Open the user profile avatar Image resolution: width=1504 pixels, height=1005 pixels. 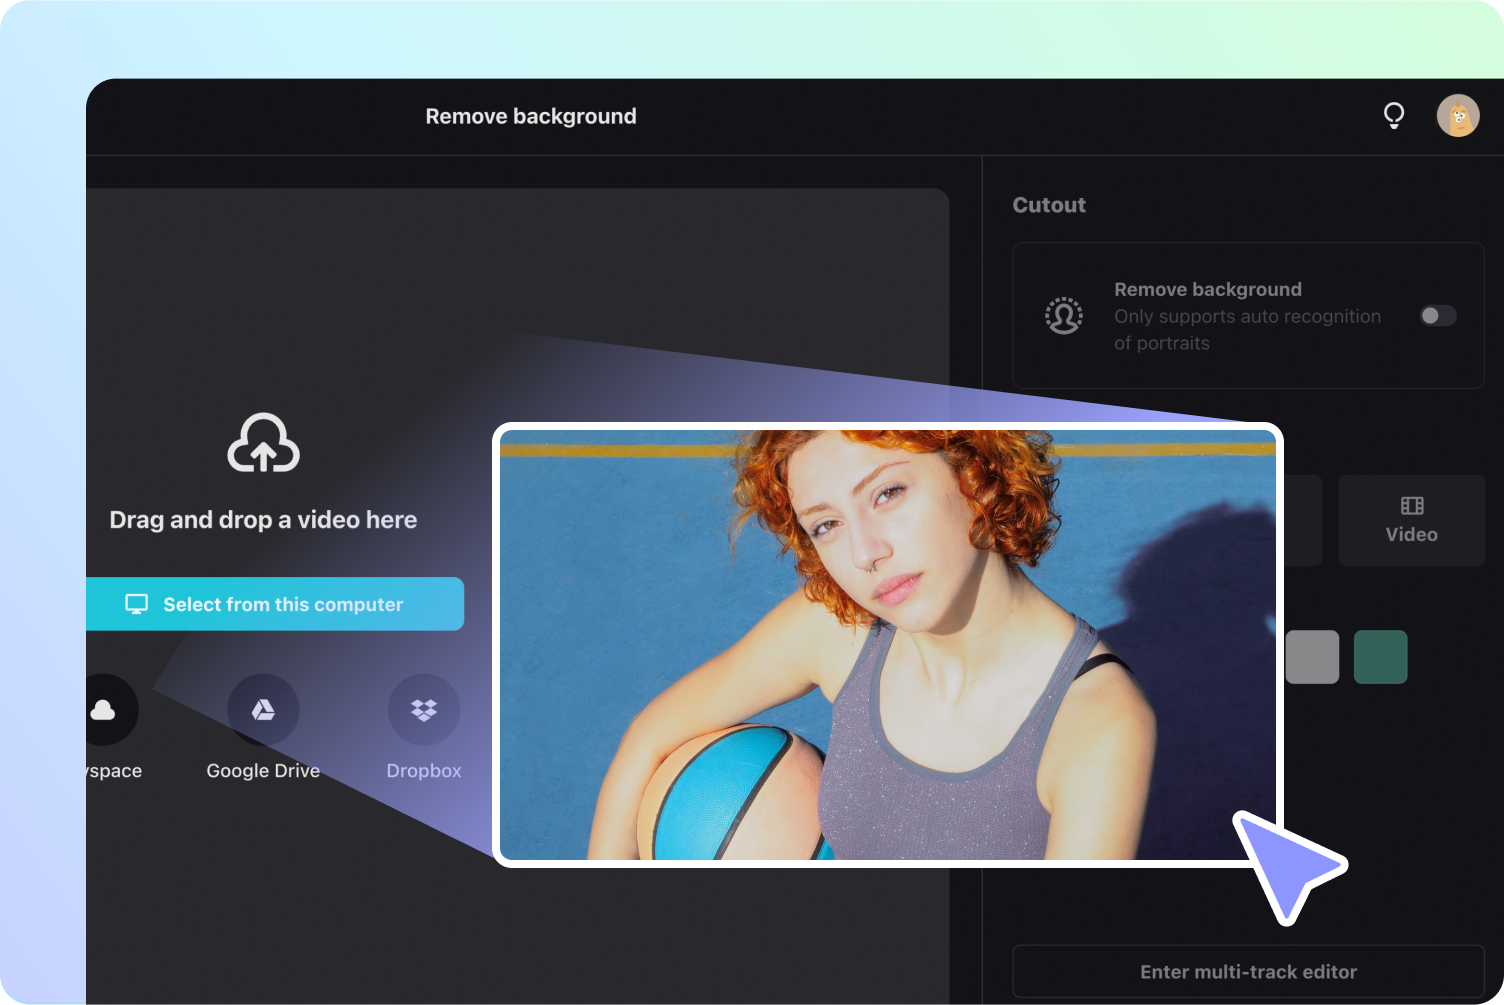(1458, 116)
